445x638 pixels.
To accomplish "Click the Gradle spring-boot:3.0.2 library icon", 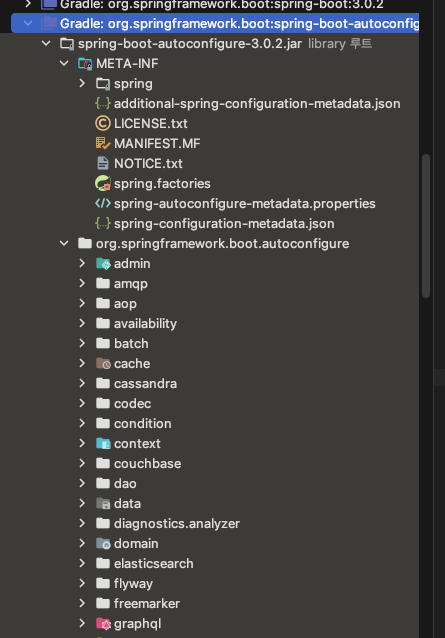I will click(49, 4).
